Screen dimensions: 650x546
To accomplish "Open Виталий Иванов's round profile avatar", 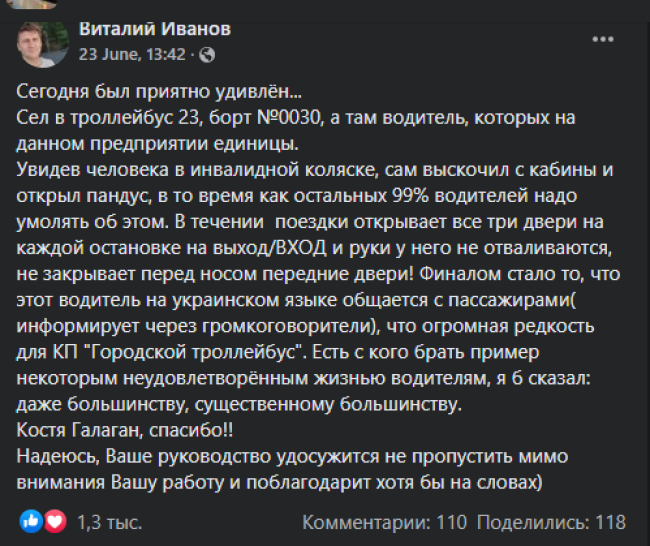I will tap(42, 44).
